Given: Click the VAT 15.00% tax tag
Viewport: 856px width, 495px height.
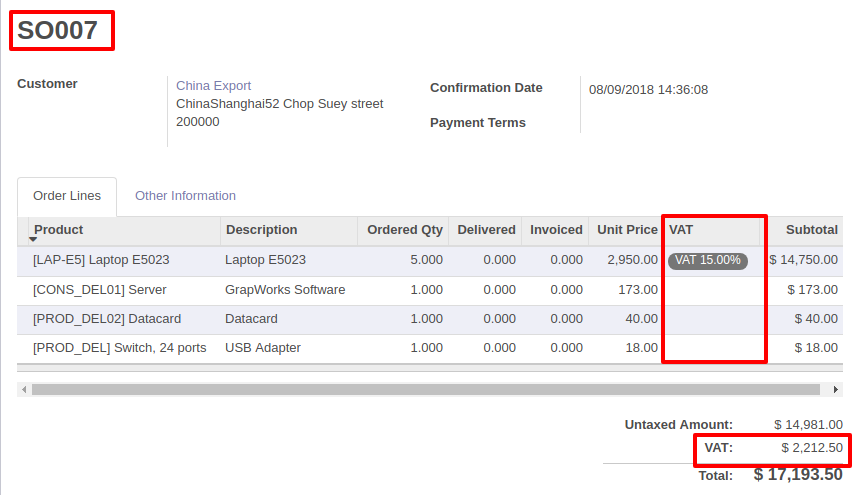Looking at the screenshot, I should tap(708, 260).
